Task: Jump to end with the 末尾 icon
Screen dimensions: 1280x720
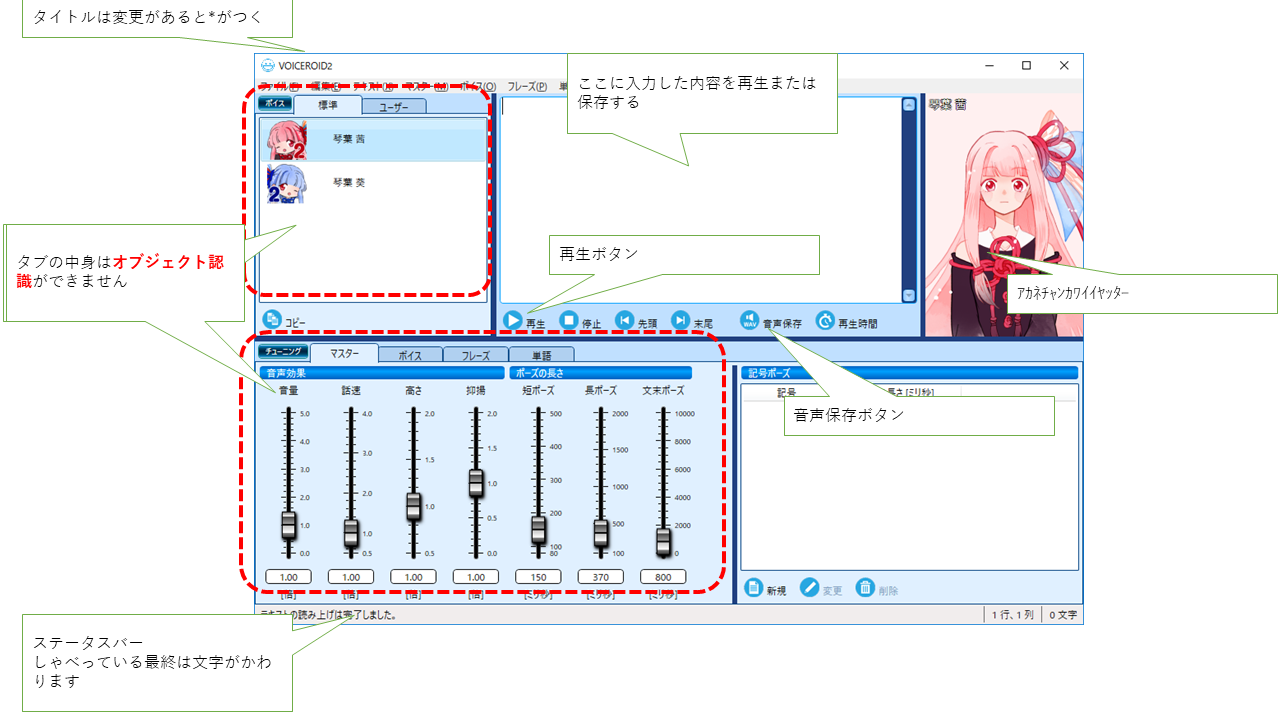Action: [x=680, y=321]
